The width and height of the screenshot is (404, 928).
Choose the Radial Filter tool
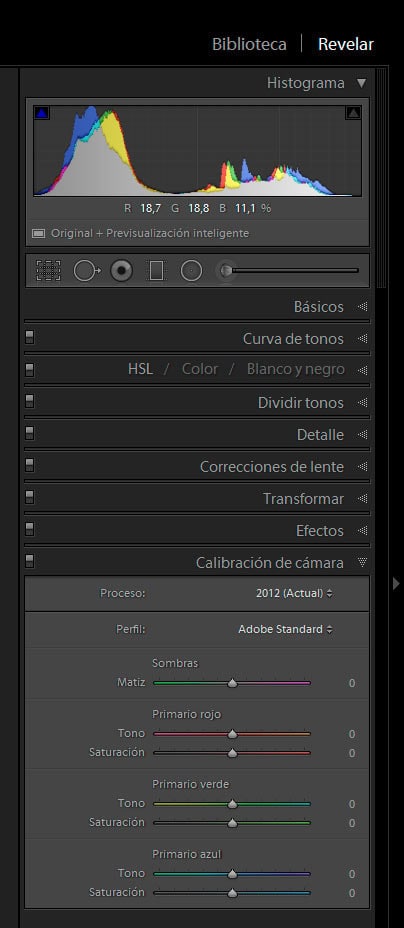191,271
